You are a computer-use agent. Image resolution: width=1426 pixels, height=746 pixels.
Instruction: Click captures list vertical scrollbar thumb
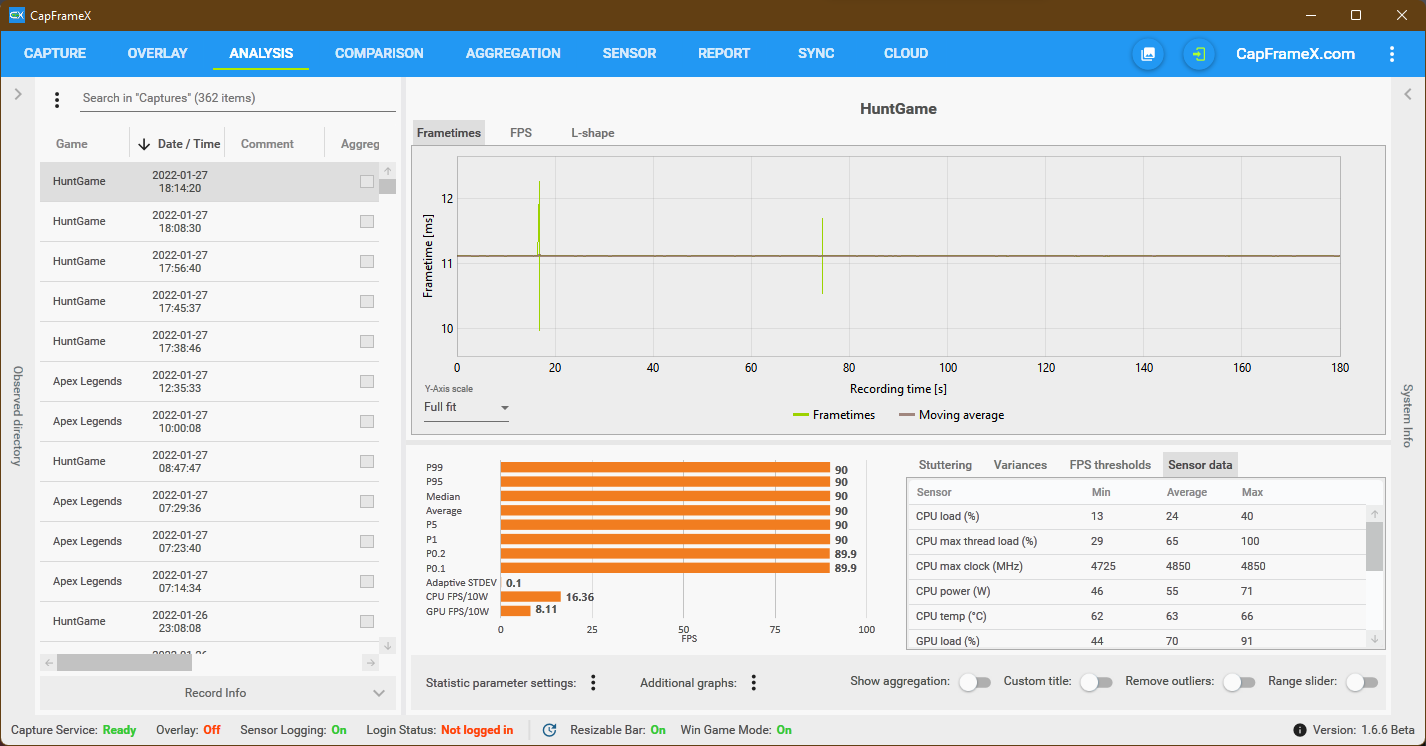click(387, 186)
